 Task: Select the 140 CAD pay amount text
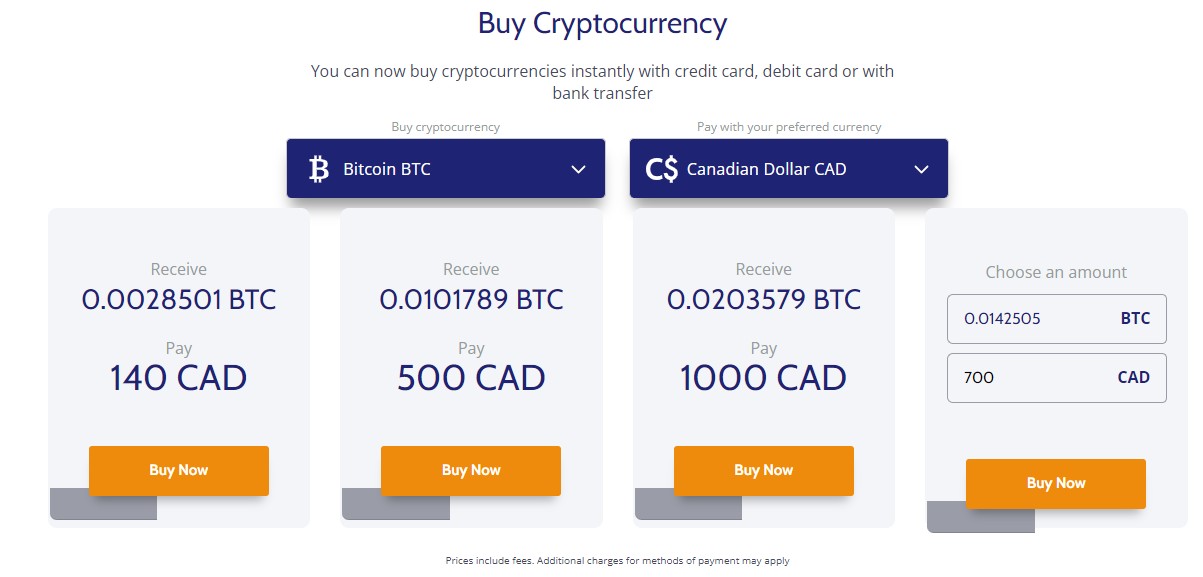pos(178,378)
